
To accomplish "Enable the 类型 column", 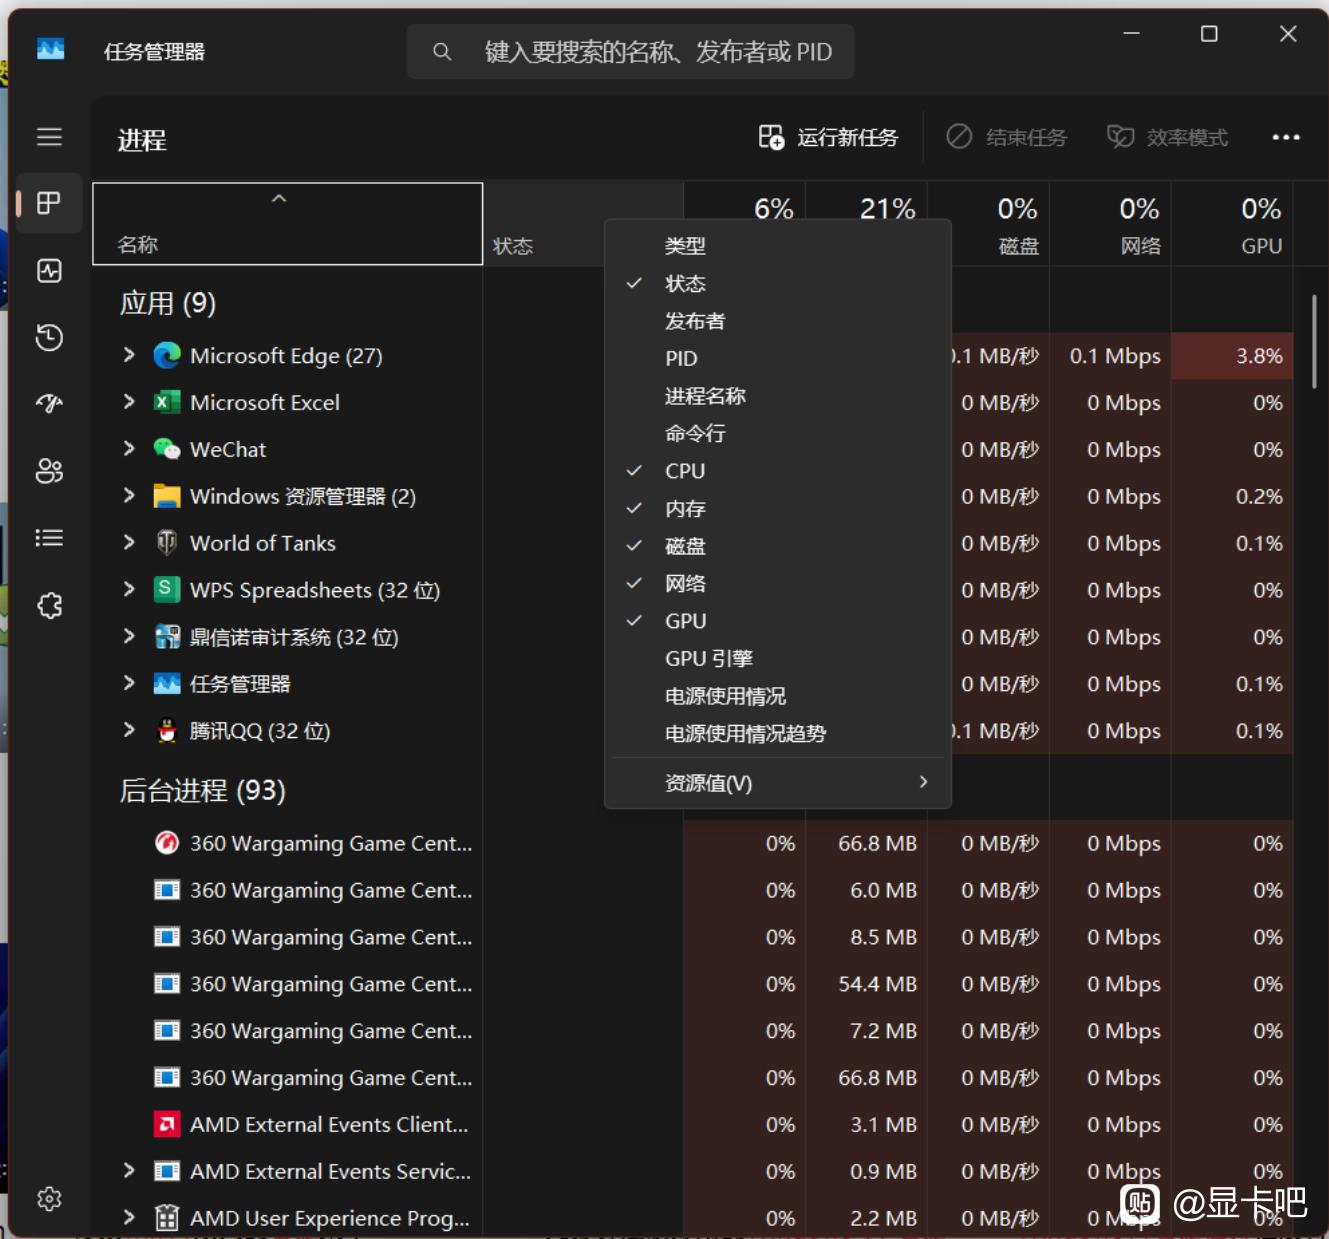I will point(777,246).
